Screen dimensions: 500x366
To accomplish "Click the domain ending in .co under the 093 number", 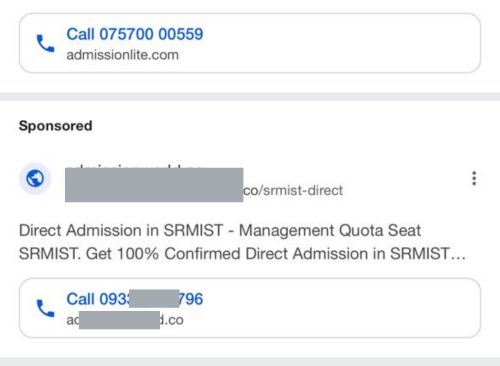I will click(x=125, y=320).
